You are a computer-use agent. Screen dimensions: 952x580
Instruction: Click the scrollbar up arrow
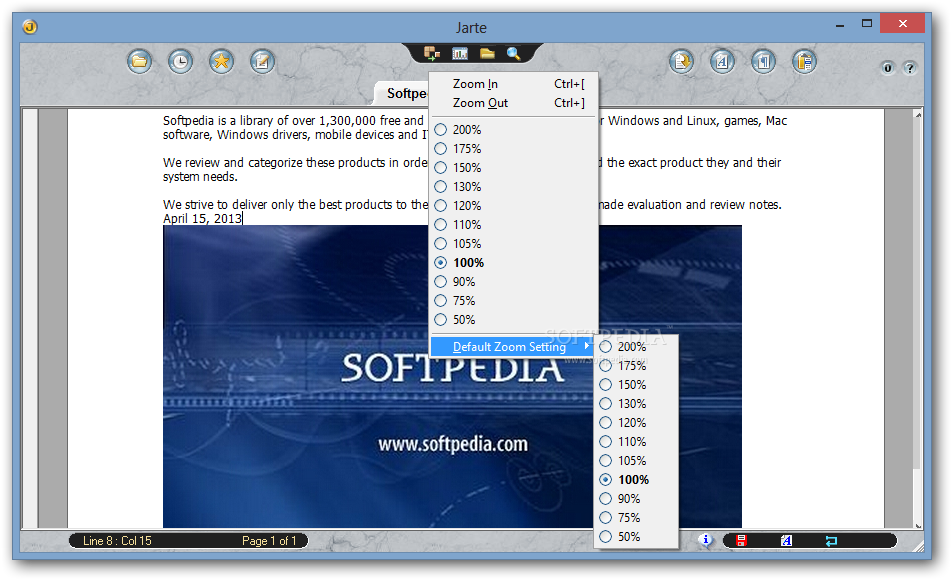point(918,115)
